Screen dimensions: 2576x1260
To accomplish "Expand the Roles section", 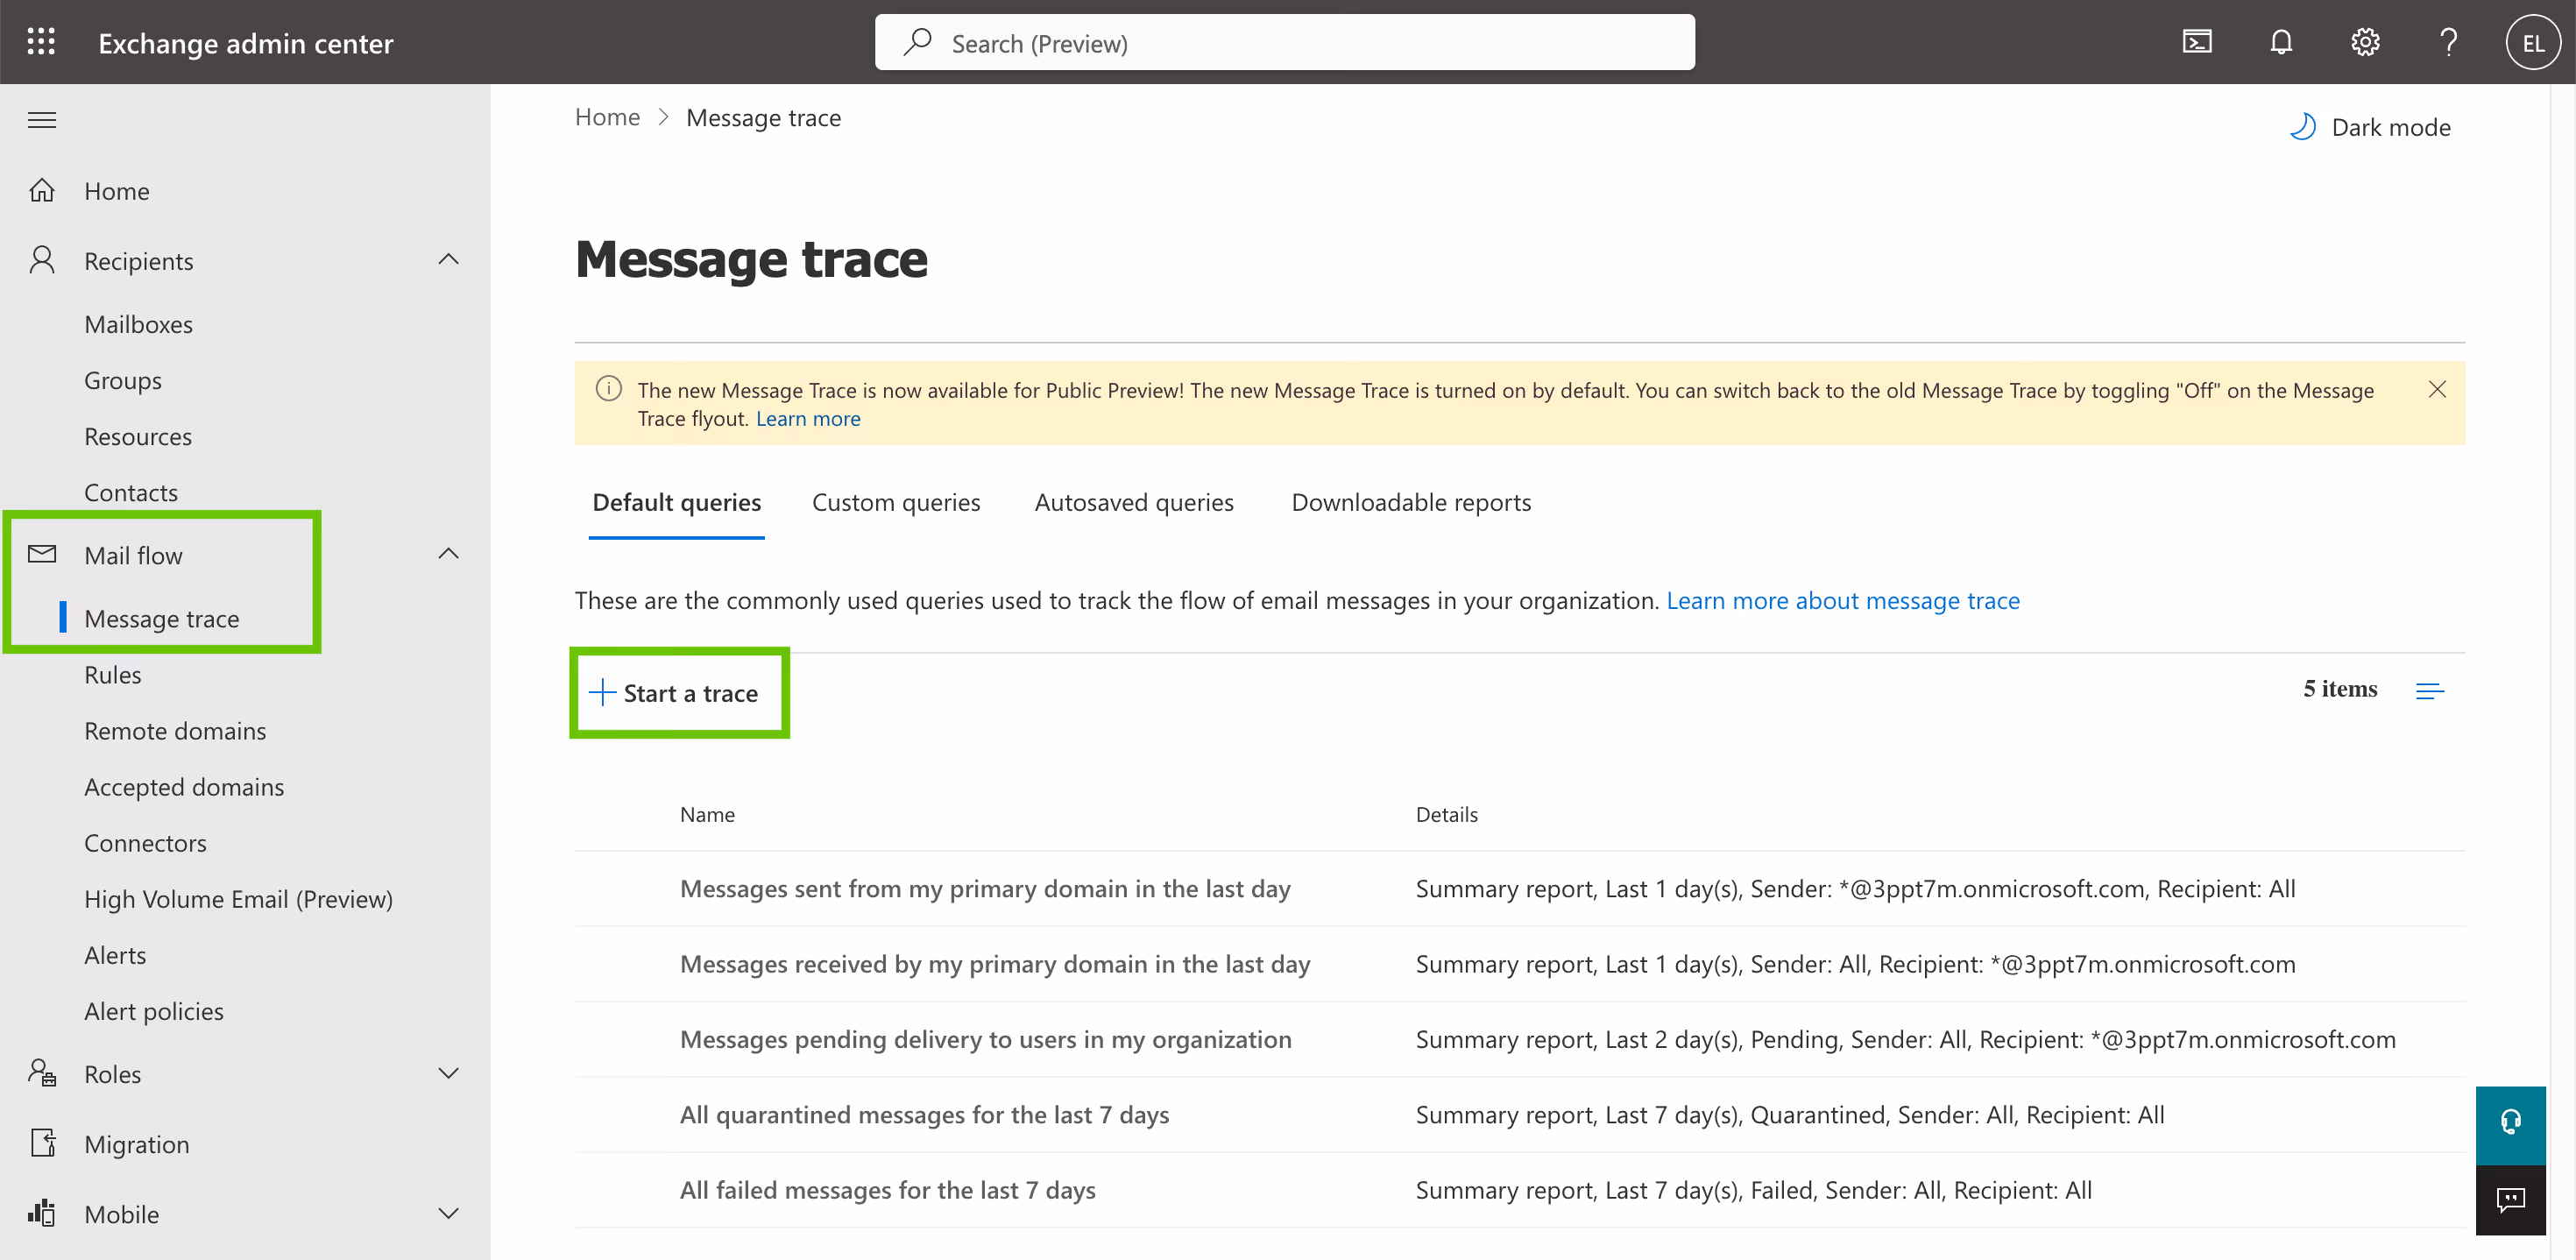I will point(448,1073).
